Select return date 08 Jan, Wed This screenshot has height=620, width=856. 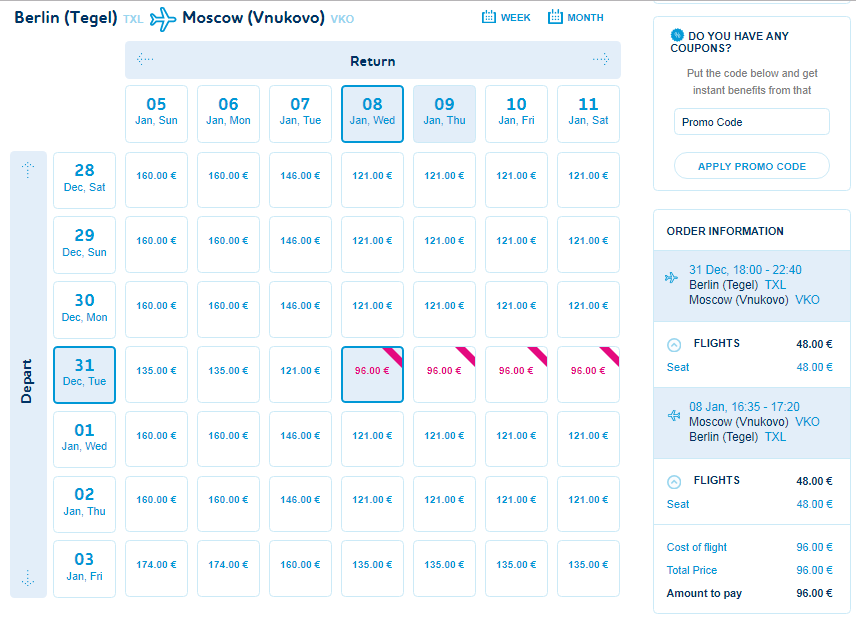pyautogui.click(x=372, y=114)
